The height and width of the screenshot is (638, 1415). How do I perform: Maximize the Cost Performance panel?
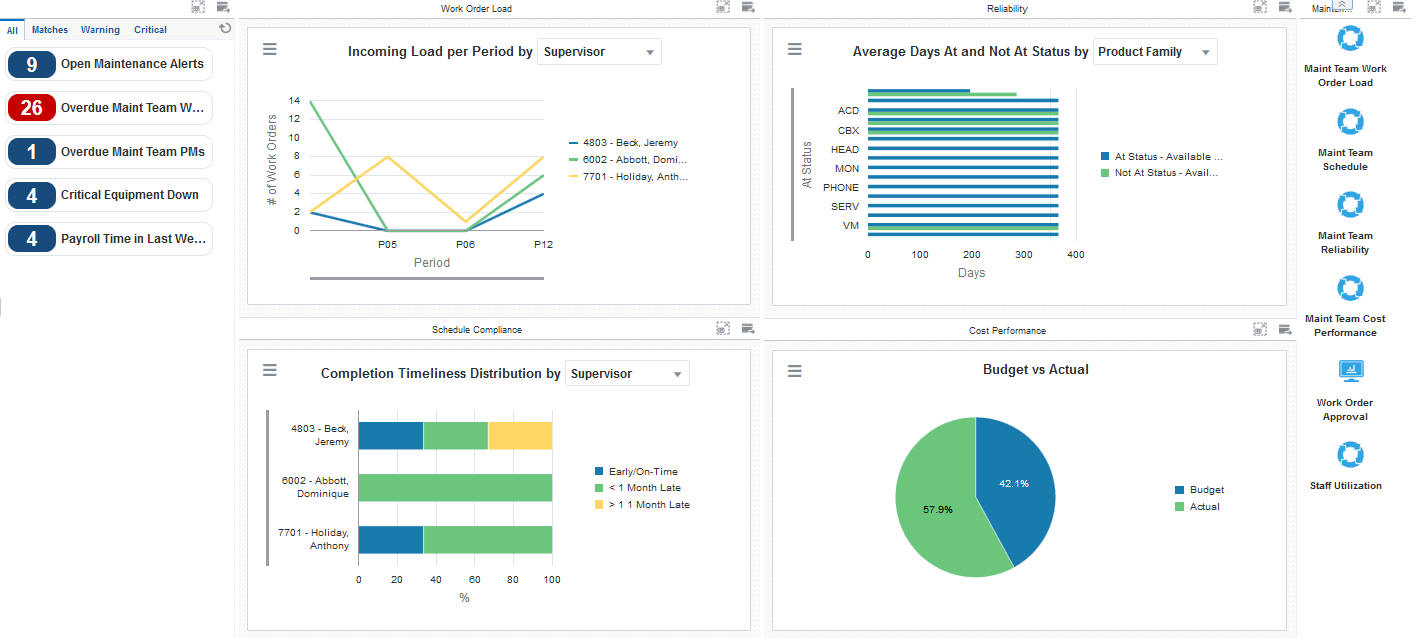point(1260,328)
